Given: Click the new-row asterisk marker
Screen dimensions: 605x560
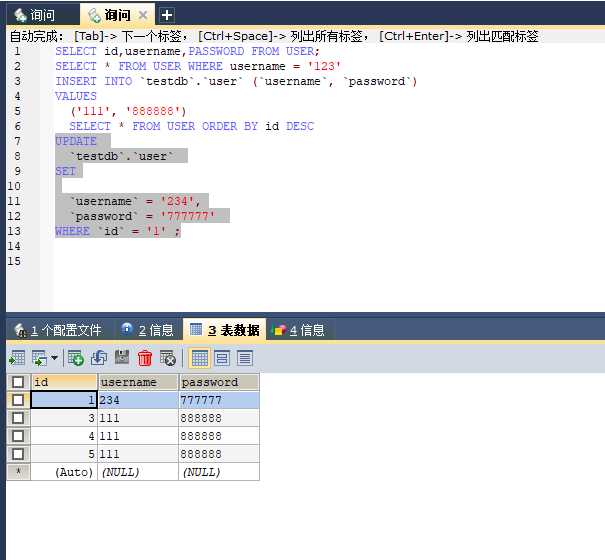Looking at the screenshot, I should click(x=18, y=472).
